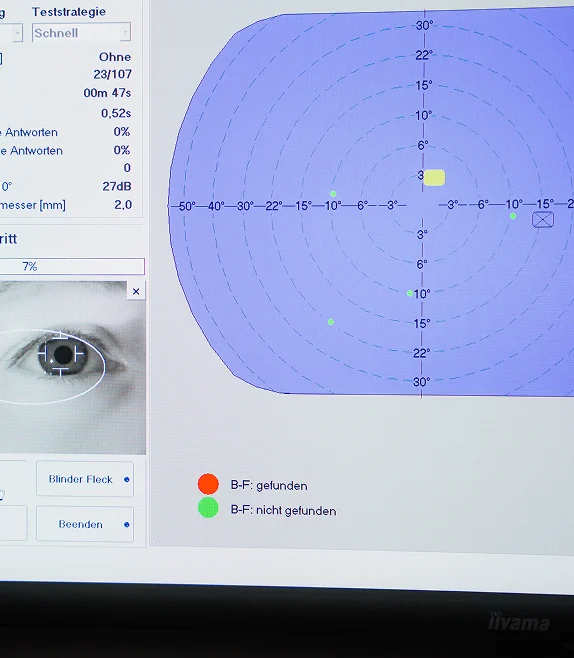Click the B-F: gefunden legend text
Viewport: 574px width, 658px height.
pos(269,486)
